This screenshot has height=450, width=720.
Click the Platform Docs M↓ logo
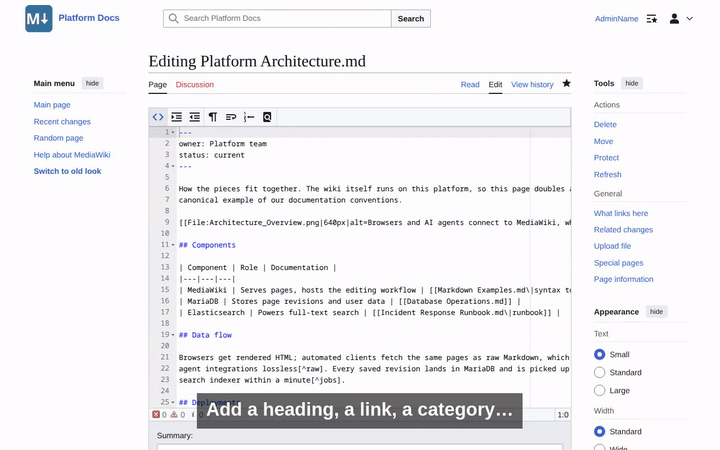coord(39,18)
